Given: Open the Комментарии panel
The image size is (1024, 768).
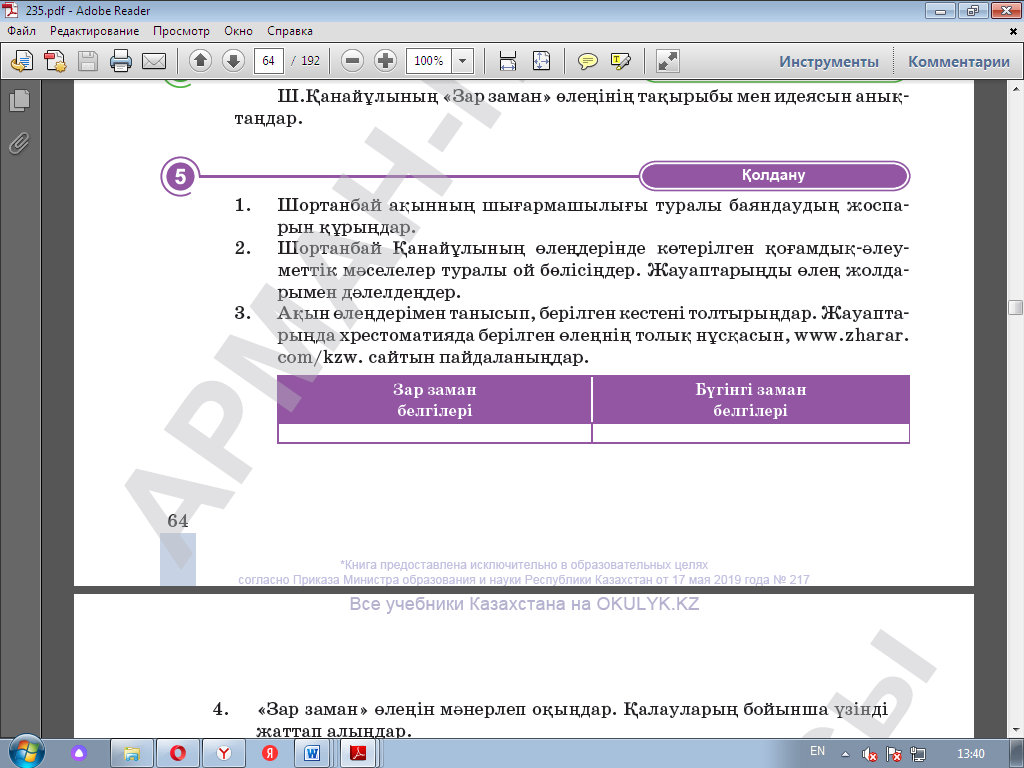Looking at the screenshot, I should tap(959, 61).
